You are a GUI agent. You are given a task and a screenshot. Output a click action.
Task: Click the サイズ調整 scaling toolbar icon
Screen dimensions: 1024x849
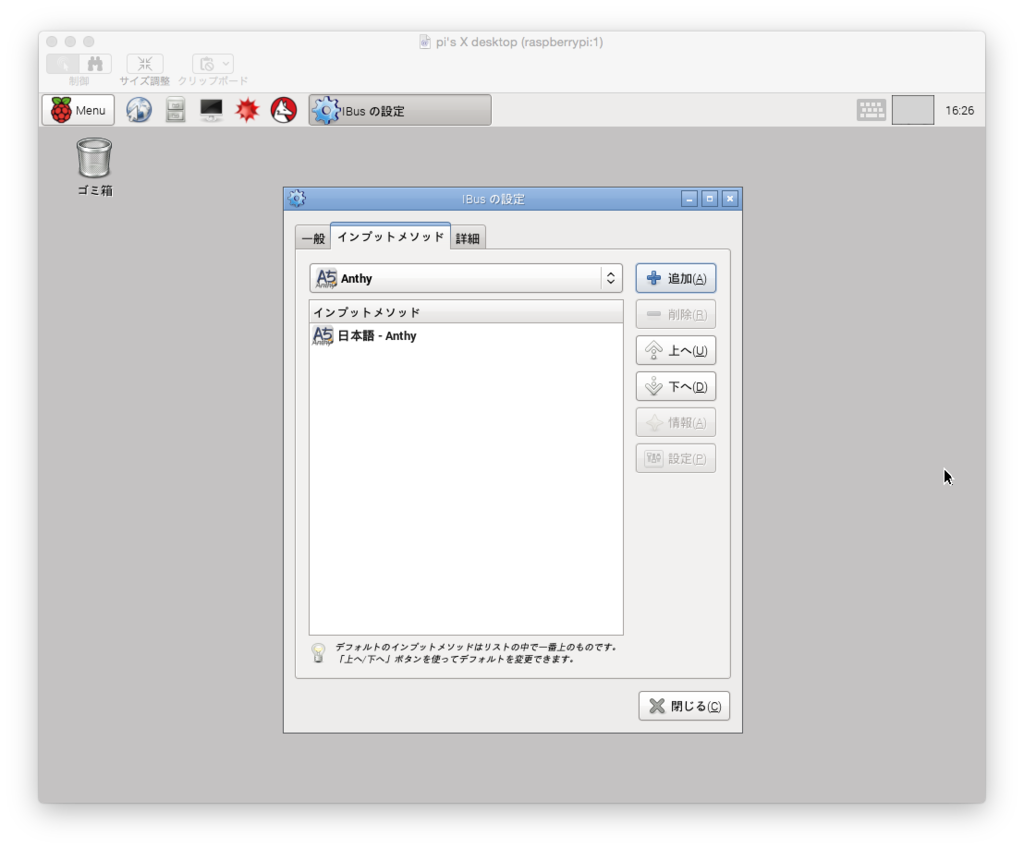[x=144, y=63]
